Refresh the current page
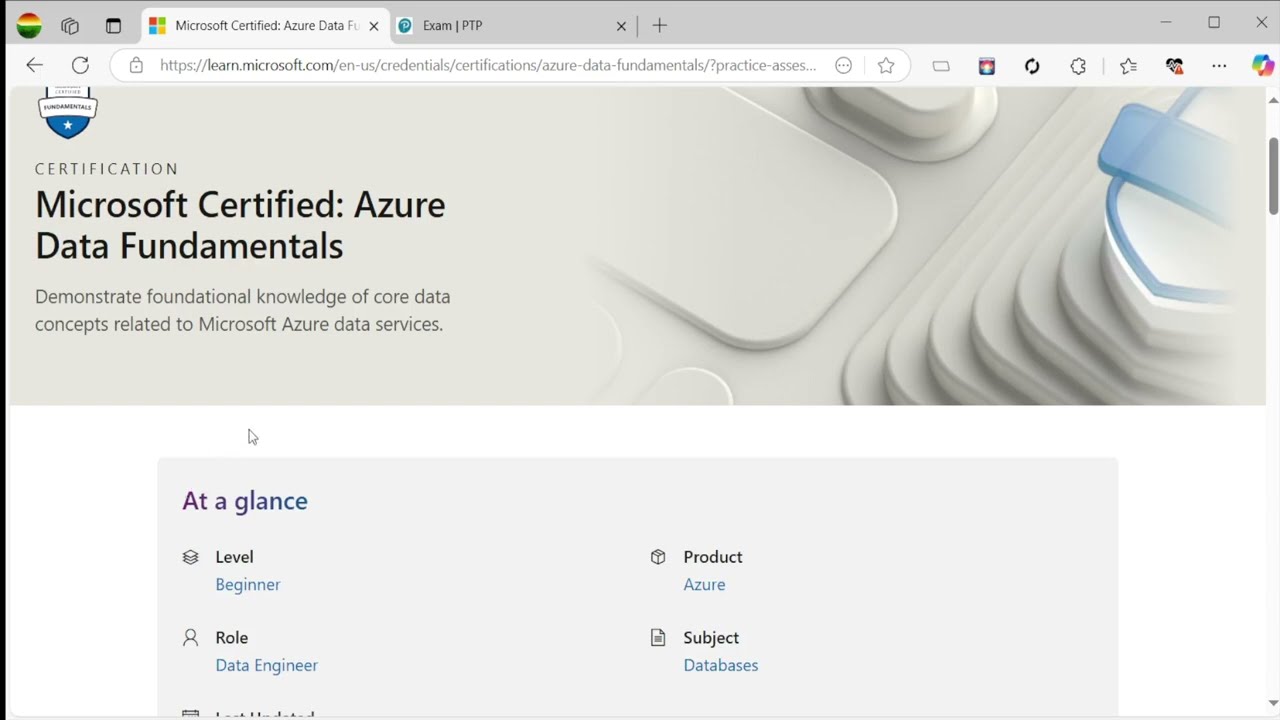 pyautogui.click(x=80, y=65)
